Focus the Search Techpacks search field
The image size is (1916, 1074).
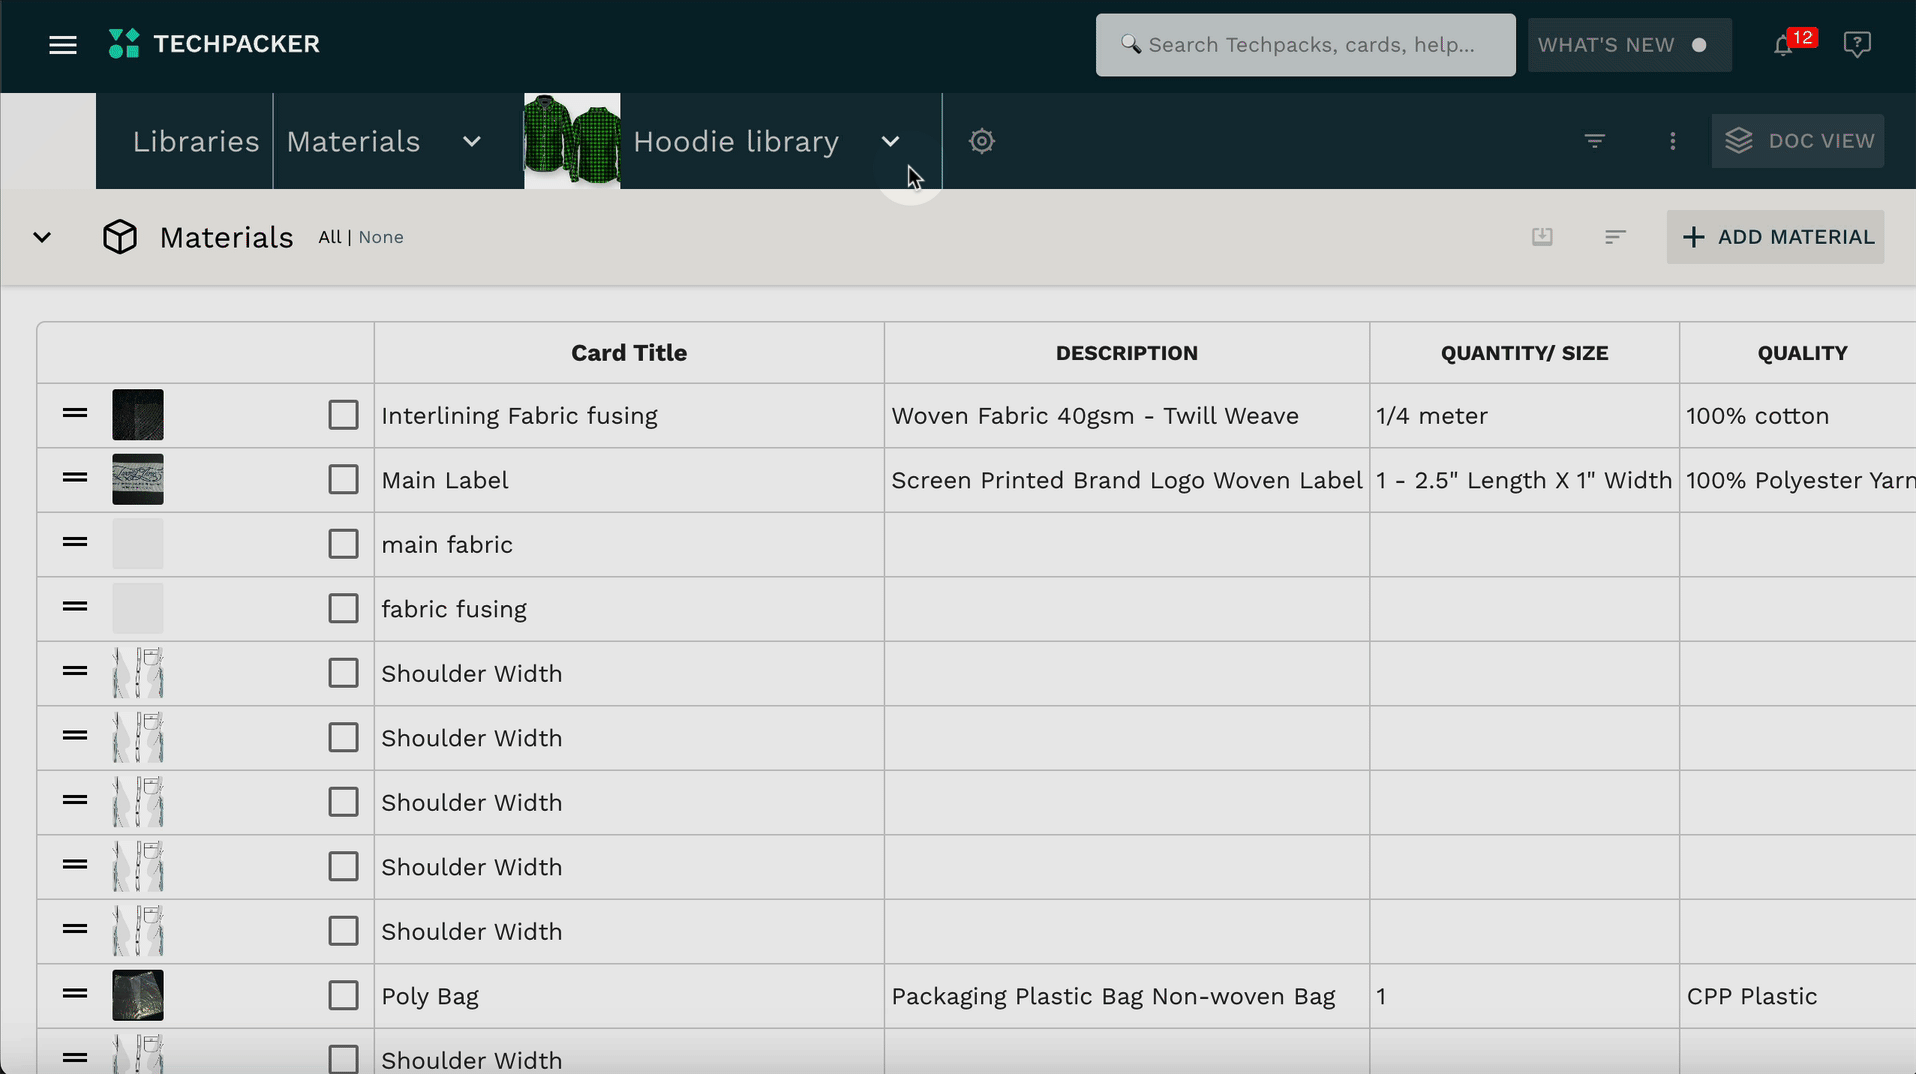point(1305,45)
